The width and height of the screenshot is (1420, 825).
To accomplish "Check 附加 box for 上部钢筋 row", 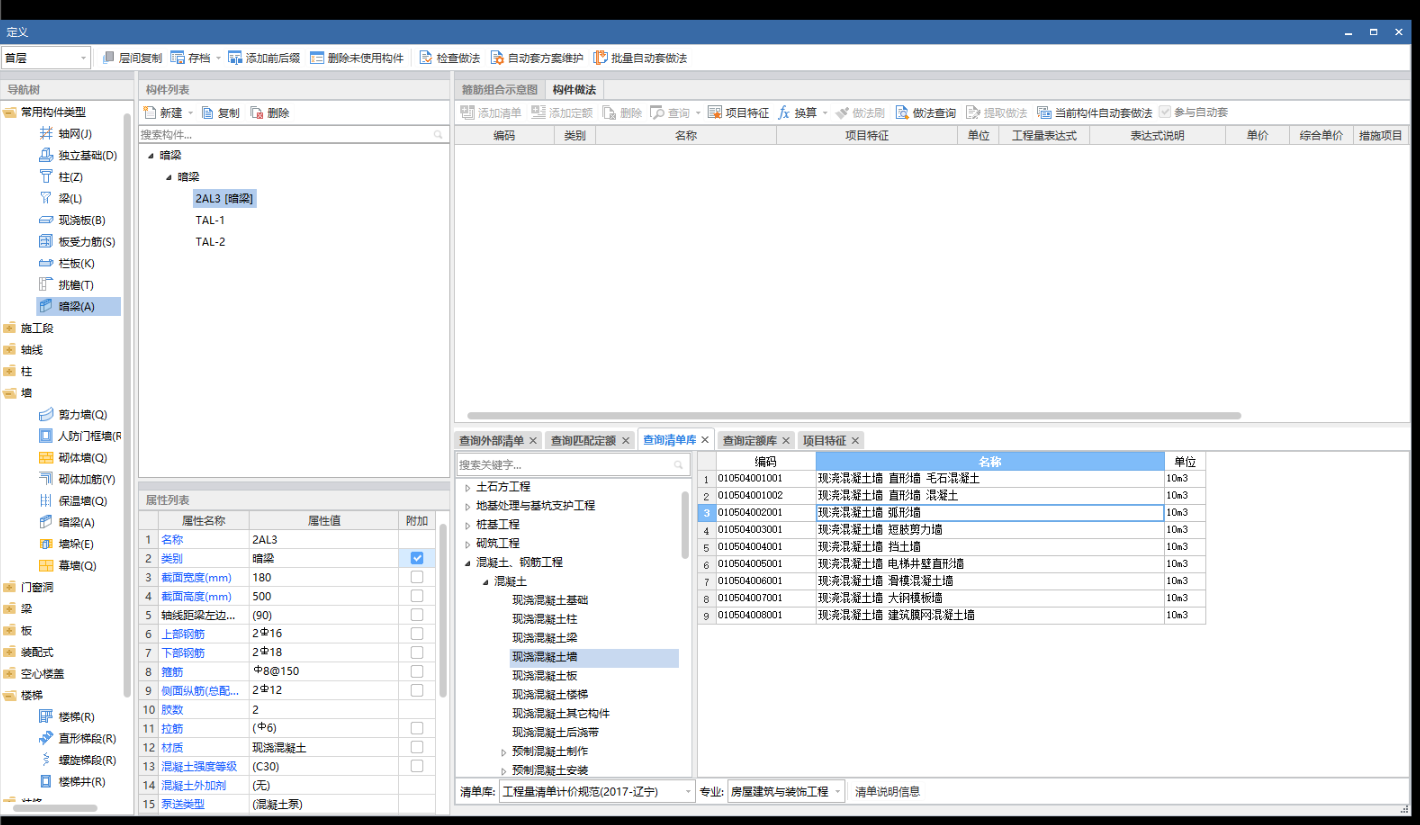I will click(x=417, y=634).
